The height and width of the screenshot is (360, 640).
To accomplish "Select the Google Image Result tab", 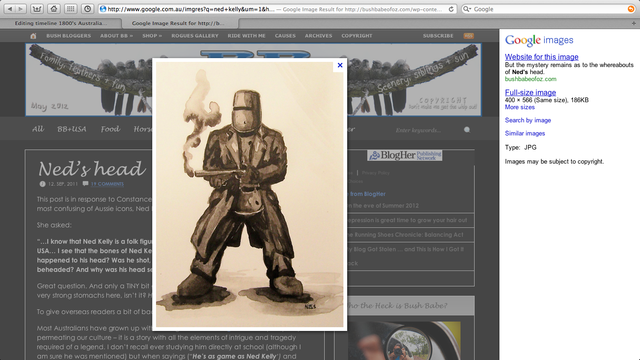I will [178, 23].
